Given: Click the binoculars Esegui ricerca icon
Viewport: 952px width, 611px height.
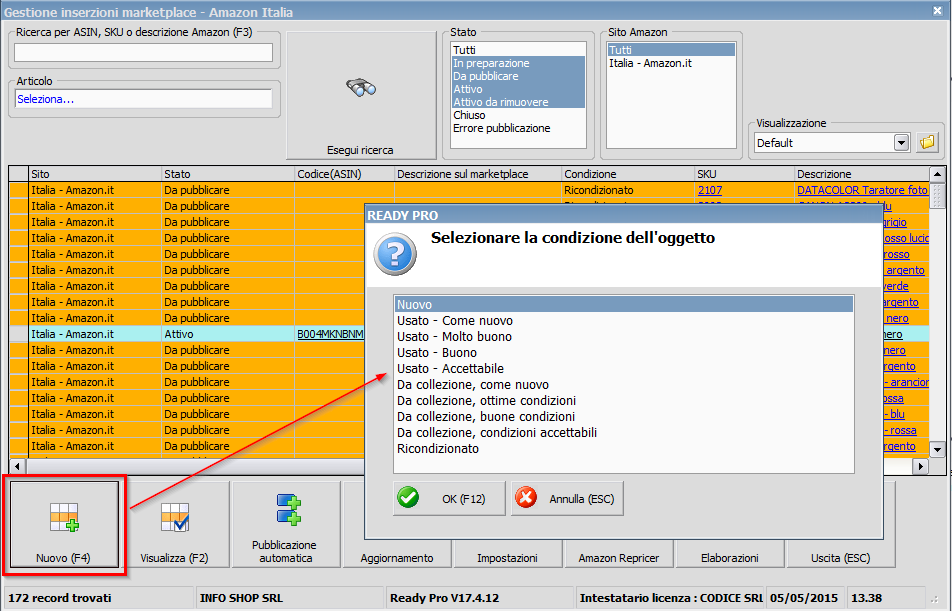Looking at the screenshot, I should point(361,89).
